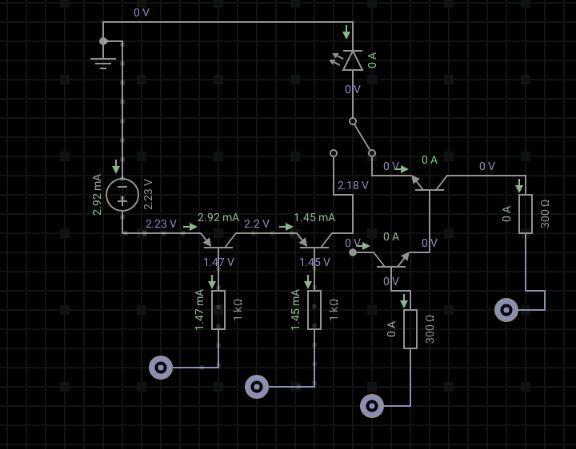Click the lower 300 Ω resistor near bottom center
The width and height of the screenshot is (576, 449).
410,329
